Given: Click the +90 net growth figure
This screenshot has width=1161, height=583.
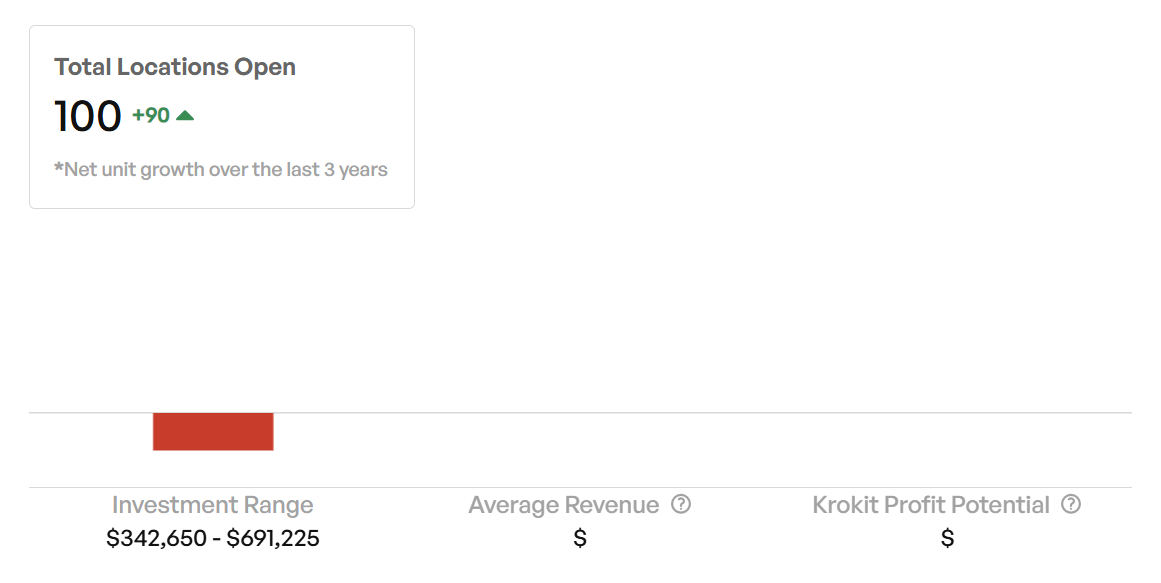Looking at the screenshot, I should 151,116.
